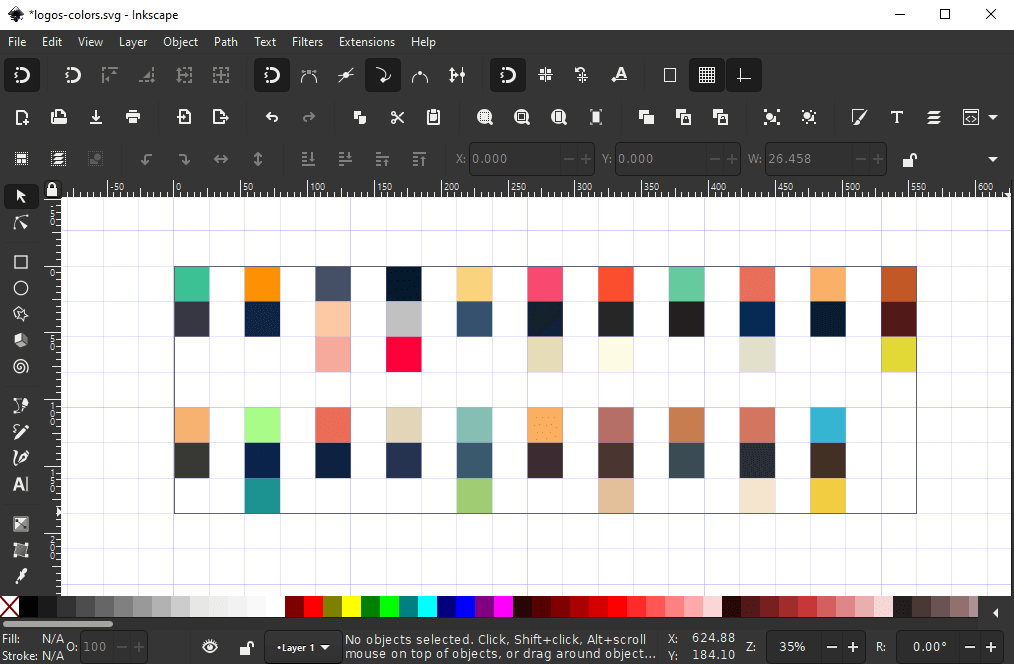Toggle snapping to the page border

pyautogui.click(x=670, y=75)
